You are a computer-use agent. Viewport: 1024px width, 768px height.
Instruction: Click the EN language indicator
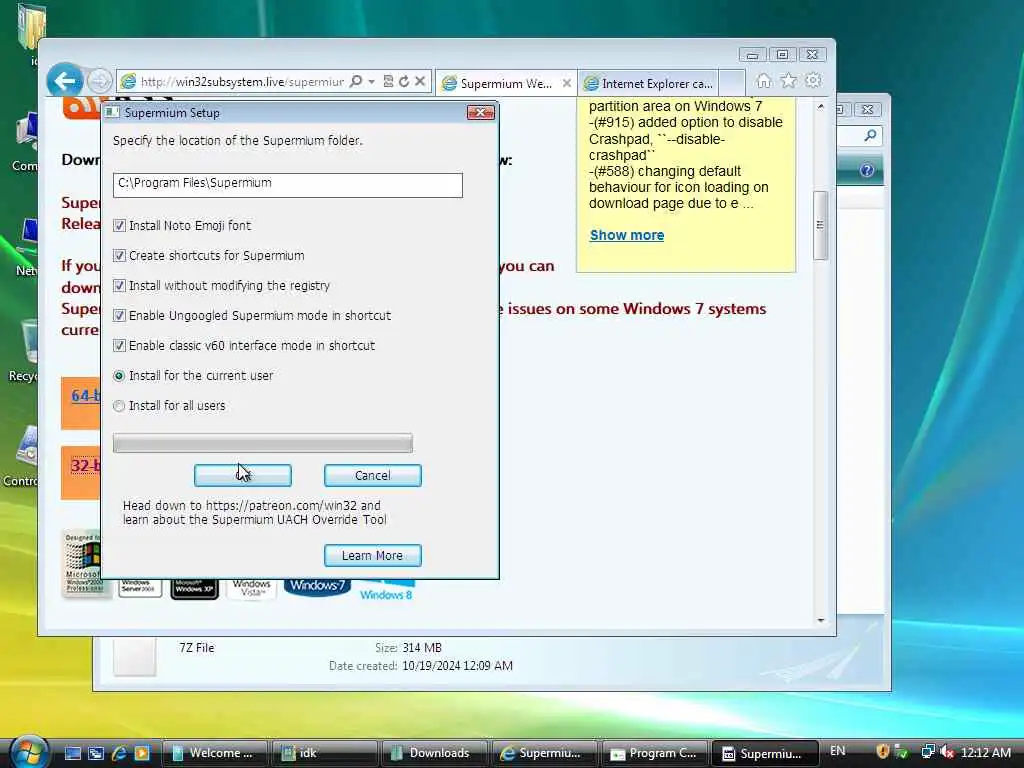838,752
